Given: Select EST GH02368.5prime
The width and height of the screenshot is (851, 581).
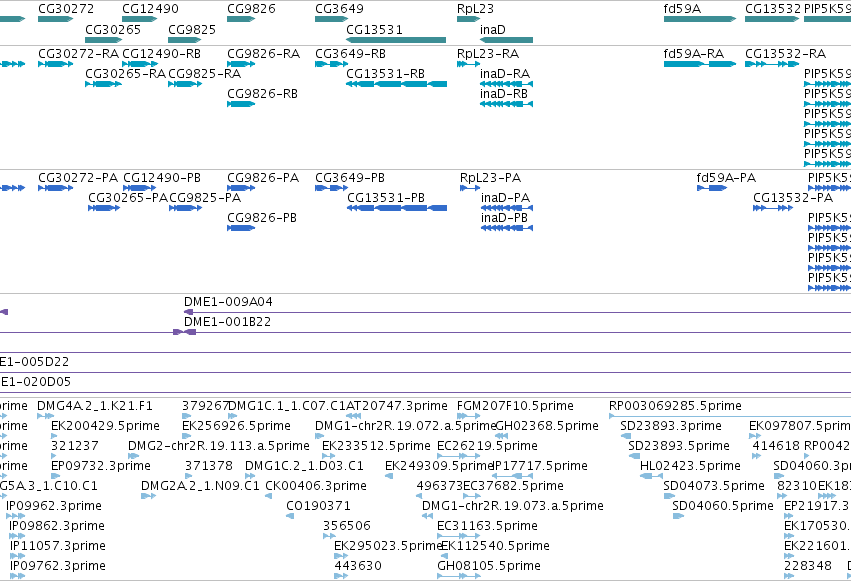Looking at the screenshot, I should click(x=501, y=436).
